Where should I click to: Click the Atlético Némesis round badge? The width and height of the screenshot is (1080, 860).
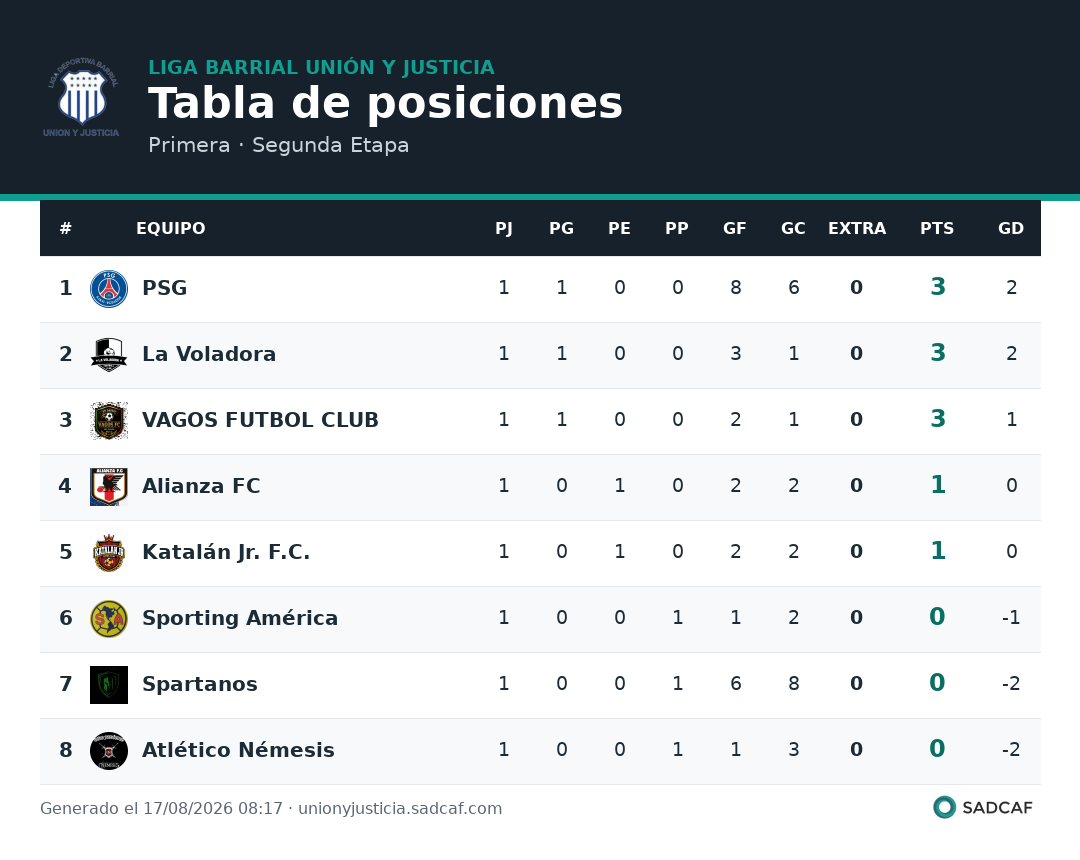(109, 751)
